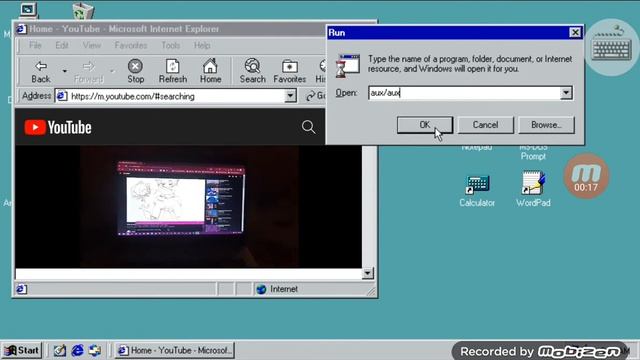The width and height of the screenshot is (640, 360).
Task: Open the WordPad desktop shortcut
Action: [x=533, y=190]
